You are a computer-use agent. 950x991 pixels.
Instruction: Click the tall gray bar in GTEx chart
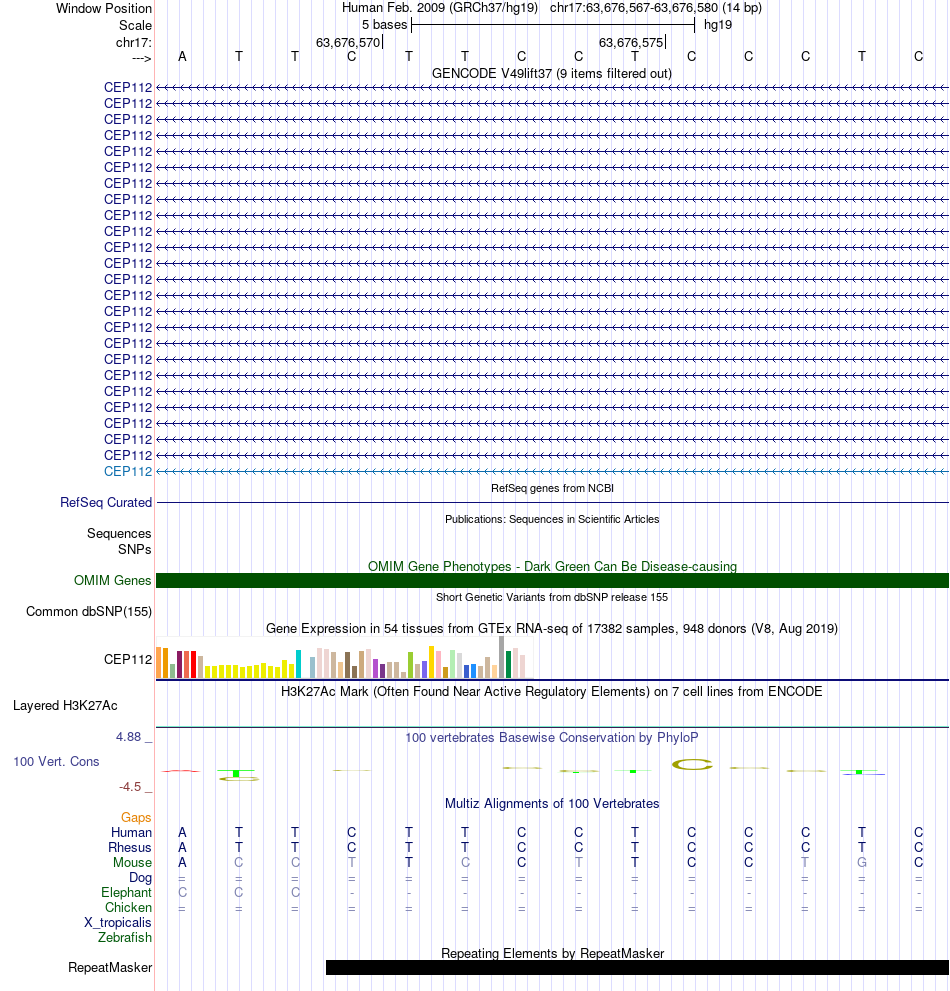[x=502, y=657]
